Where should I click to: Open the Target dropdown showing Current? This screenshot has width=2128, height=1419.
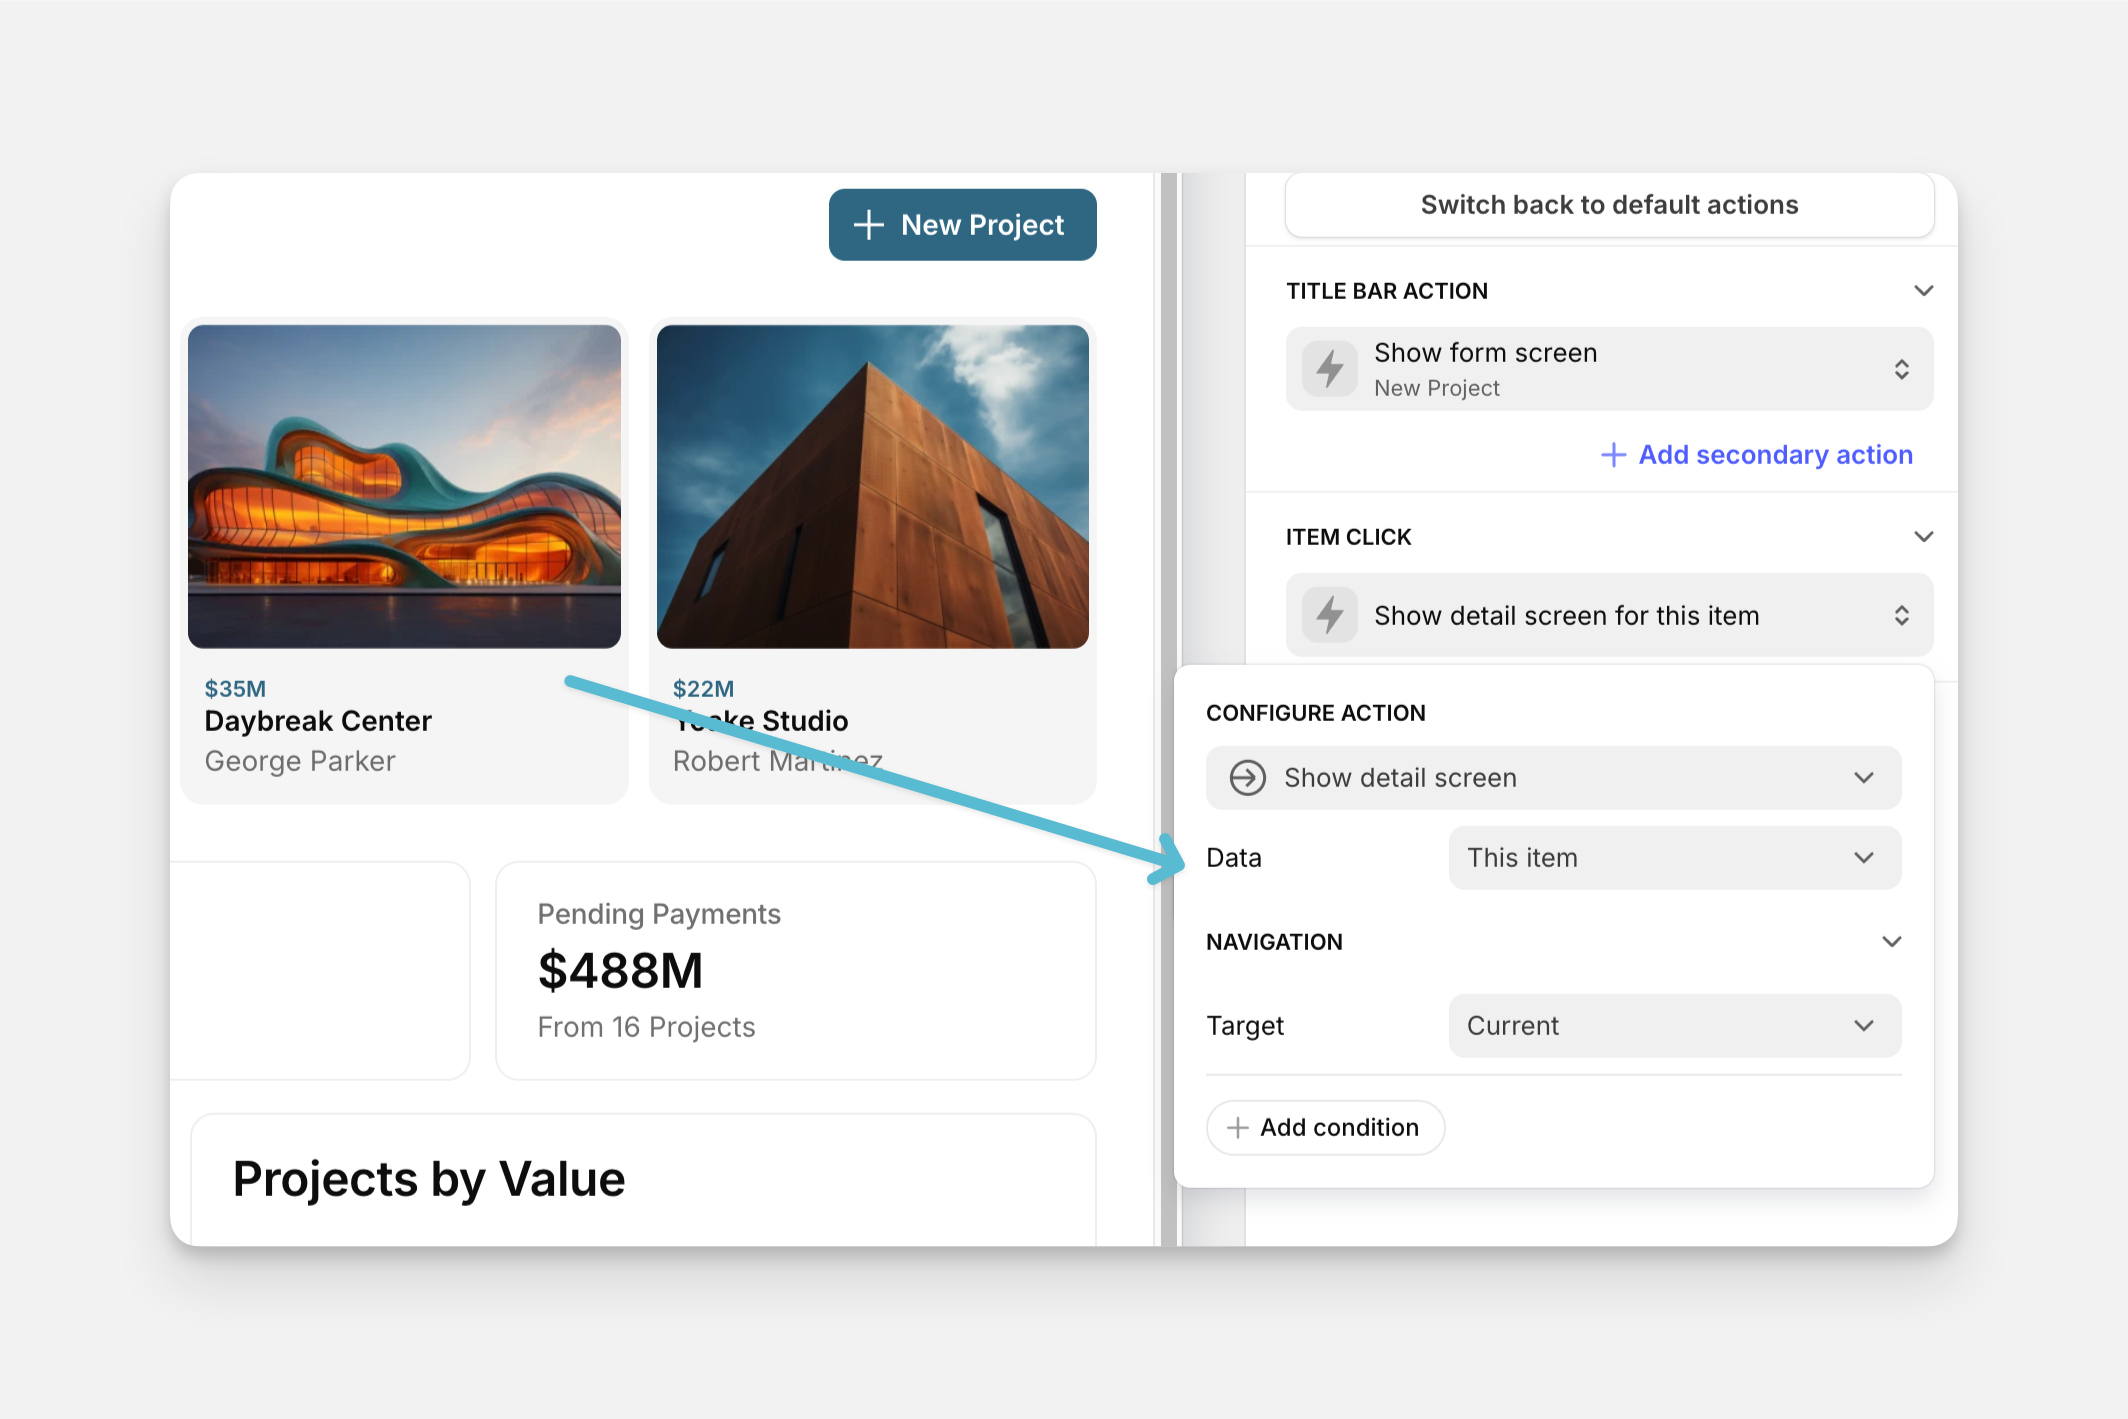1674,1026
